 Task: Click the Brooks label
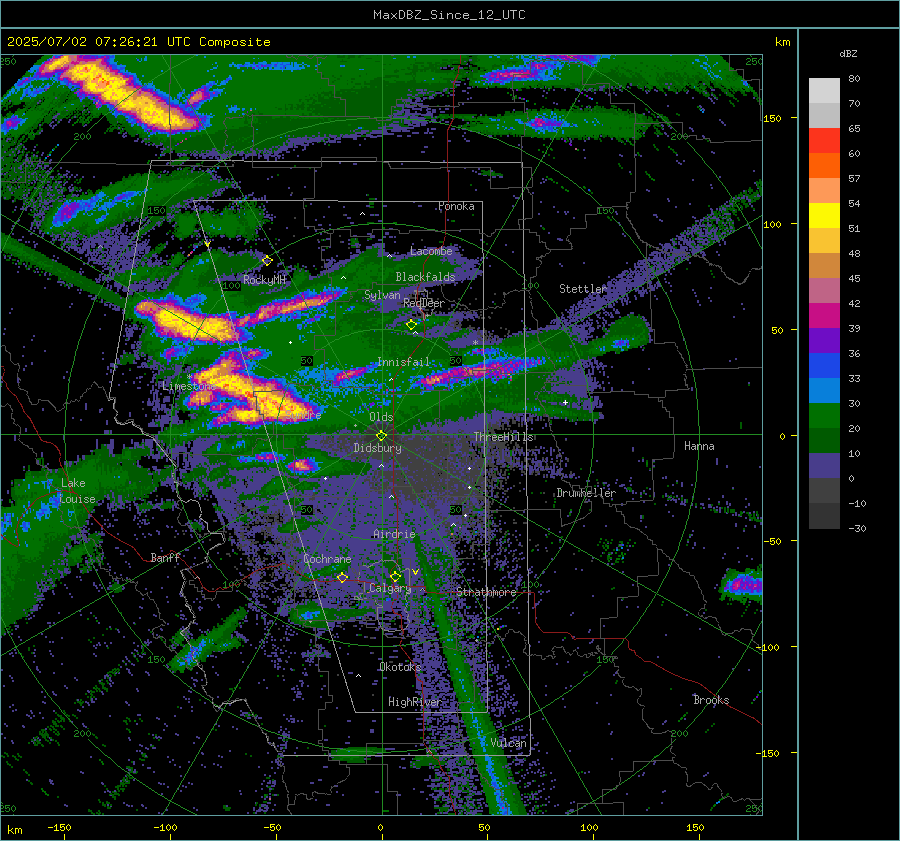(x=711, y=700)
